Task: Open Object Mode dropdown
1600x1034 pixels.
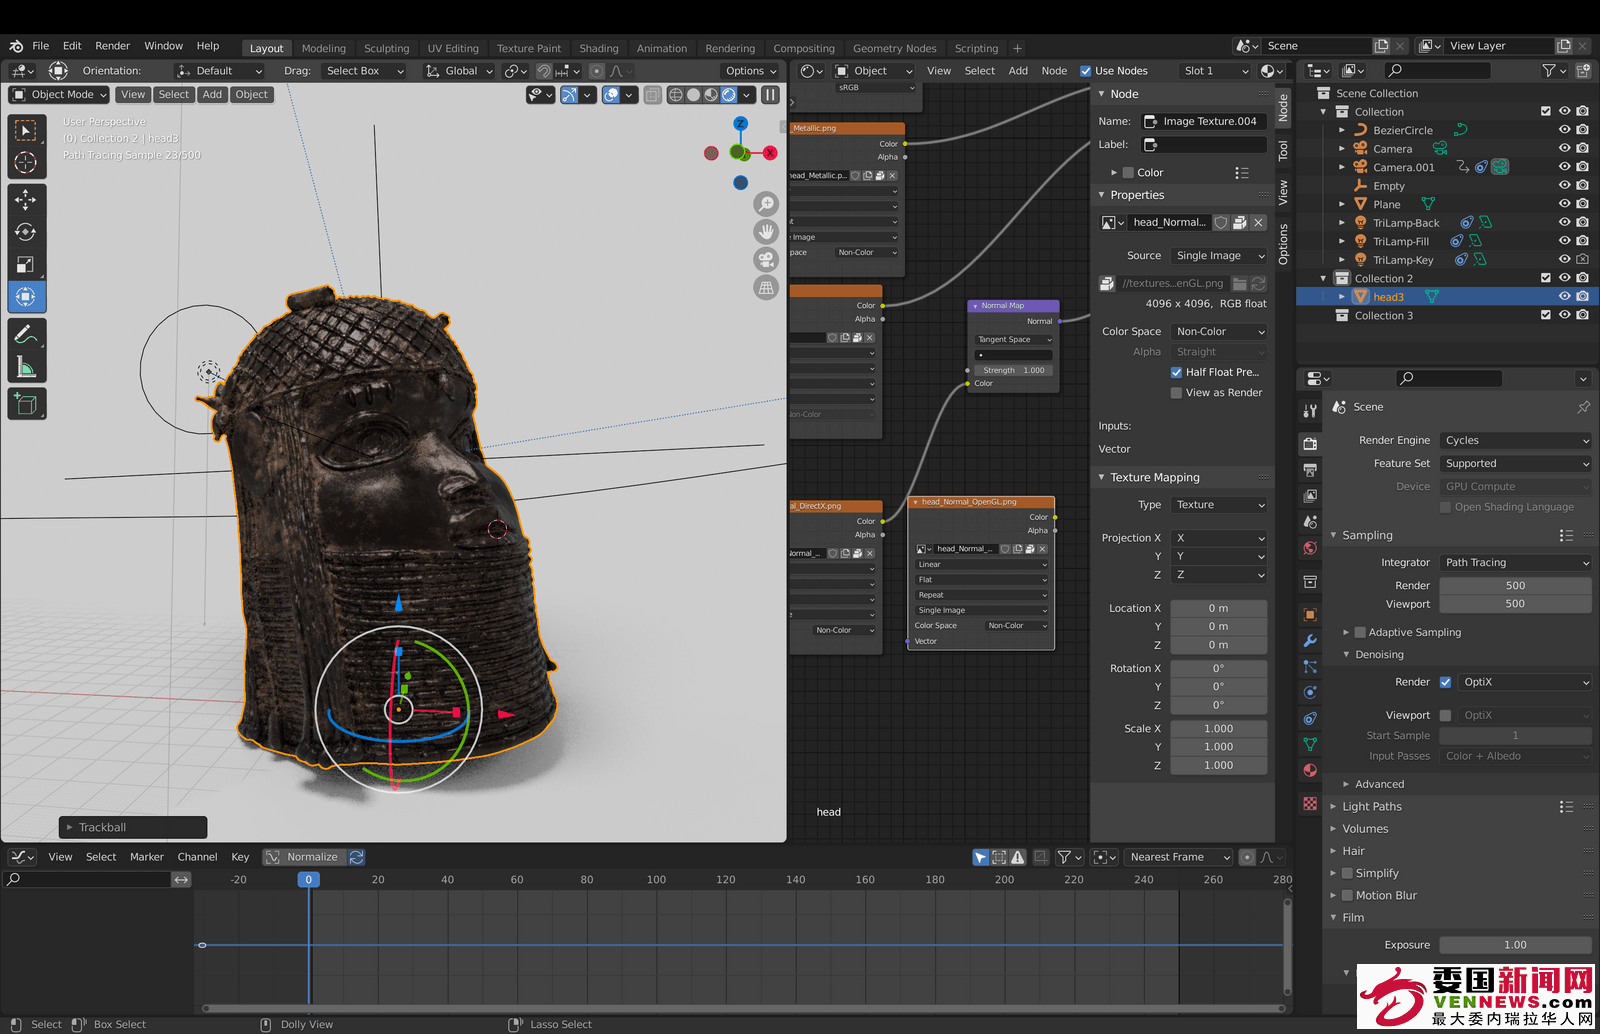Action: [x=60, y=95]
